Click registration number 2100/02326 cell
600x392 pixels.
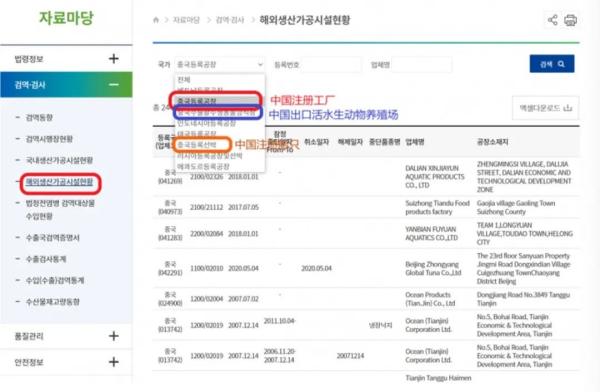click(x=206, y=177)
